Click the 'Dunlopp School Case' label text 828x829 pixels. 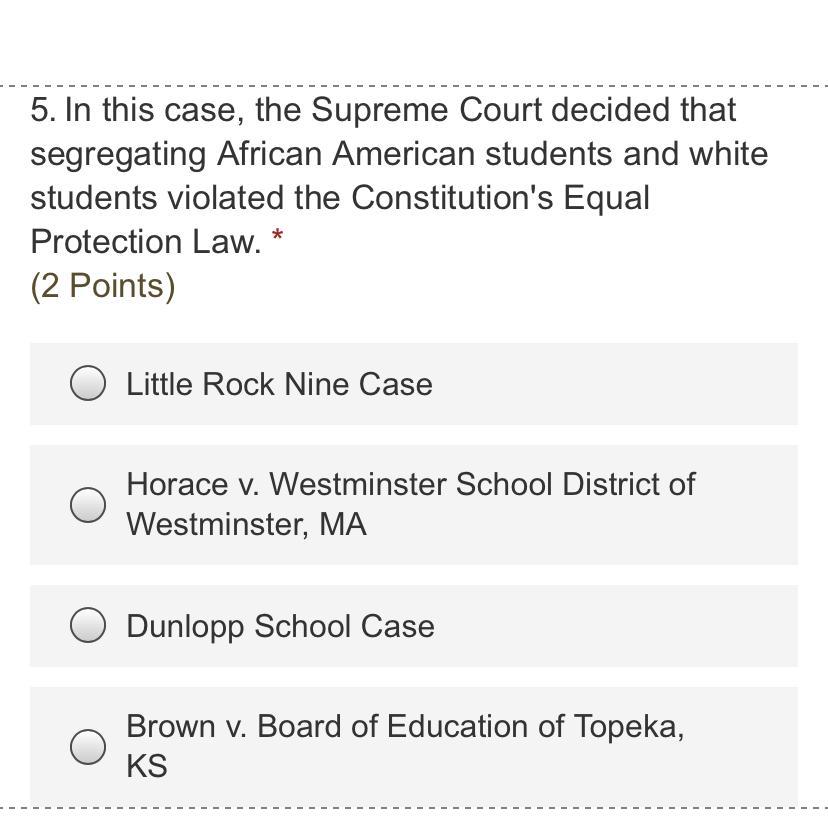pyautogui.click(x=280, y=626)
